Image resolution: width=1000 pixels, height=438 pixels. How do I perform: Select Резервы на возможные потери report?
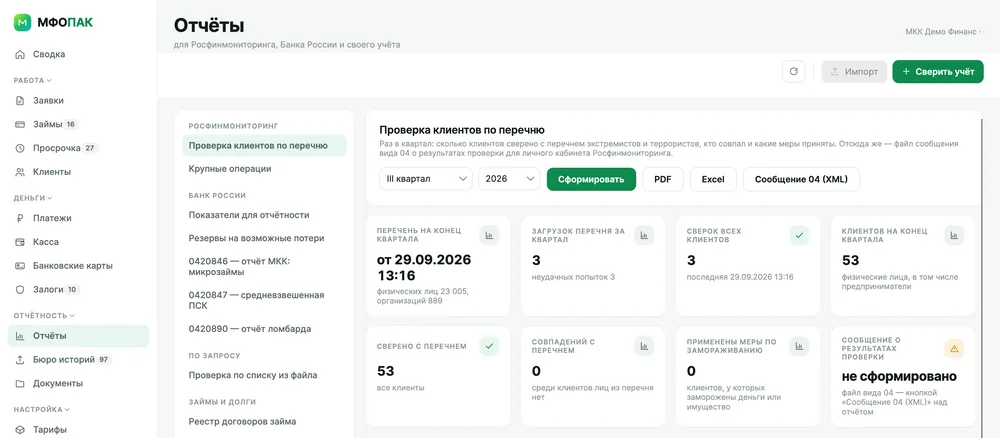(264, 238)
